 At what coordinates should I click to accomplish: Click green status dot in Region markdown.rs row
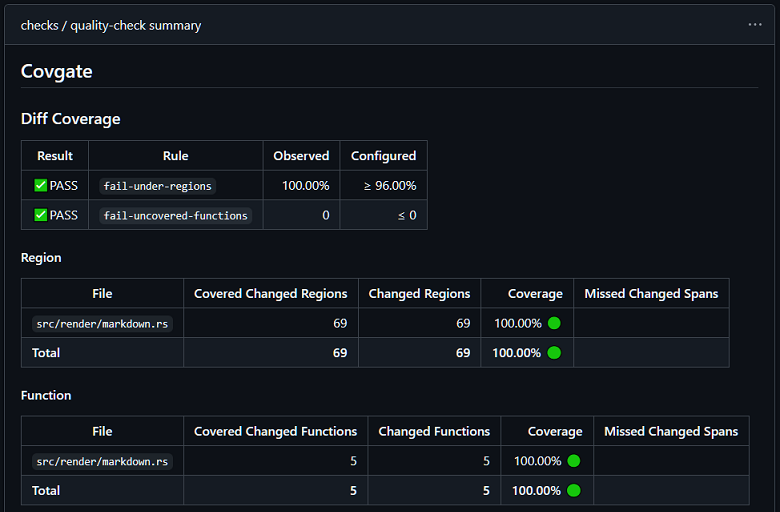click(x=554, y=323)
